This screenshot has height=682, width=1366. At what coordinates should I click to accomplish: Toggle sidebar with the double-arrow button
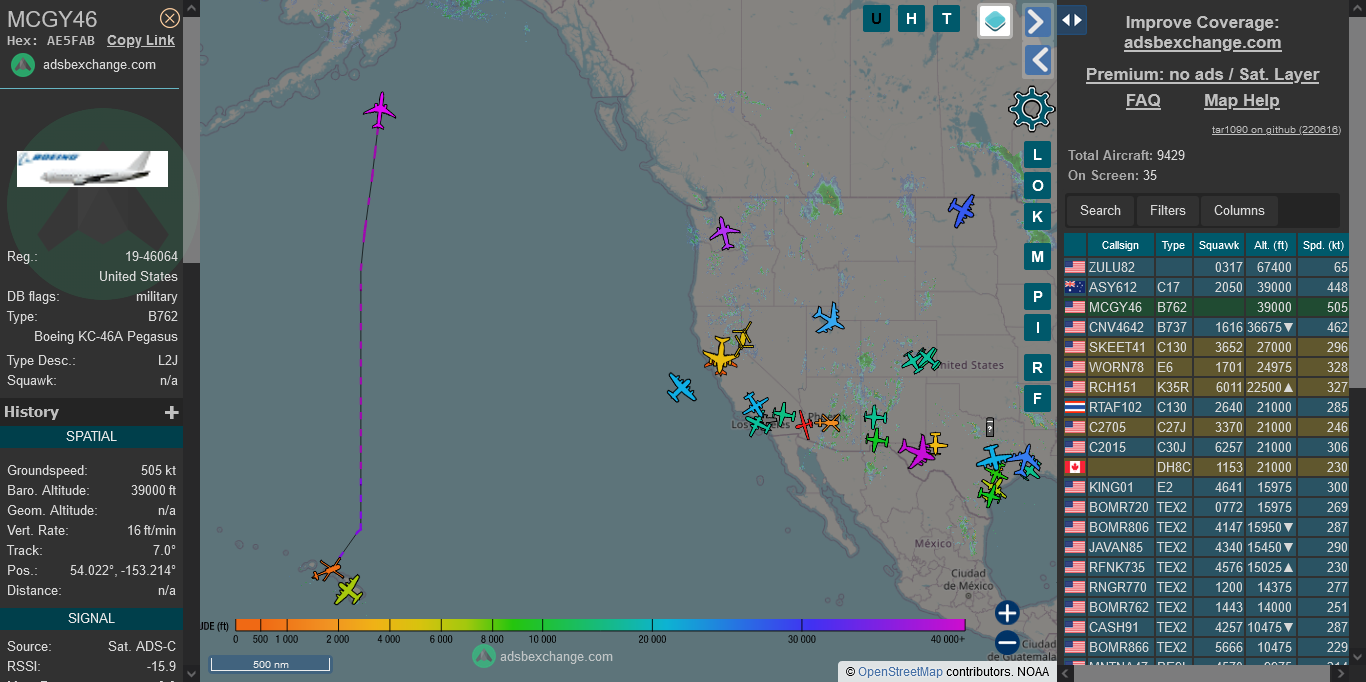1072,20
